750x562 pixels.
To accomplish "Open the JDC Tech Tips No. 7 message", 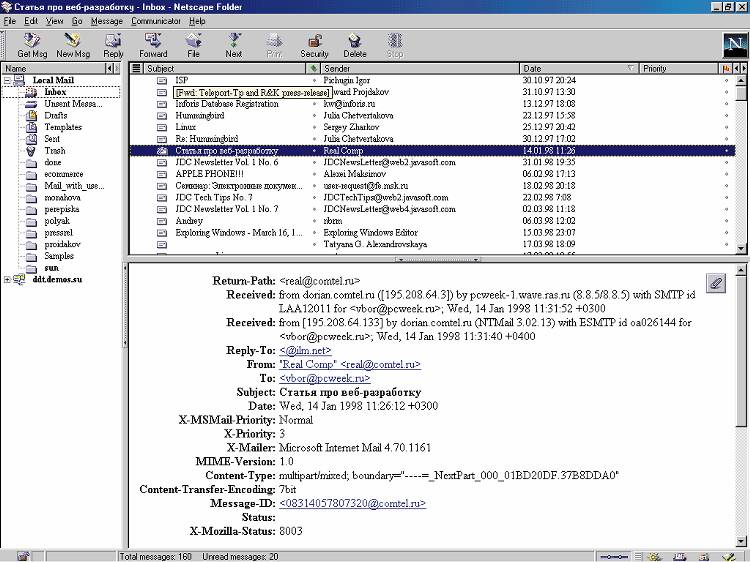I will click(430, 198).
